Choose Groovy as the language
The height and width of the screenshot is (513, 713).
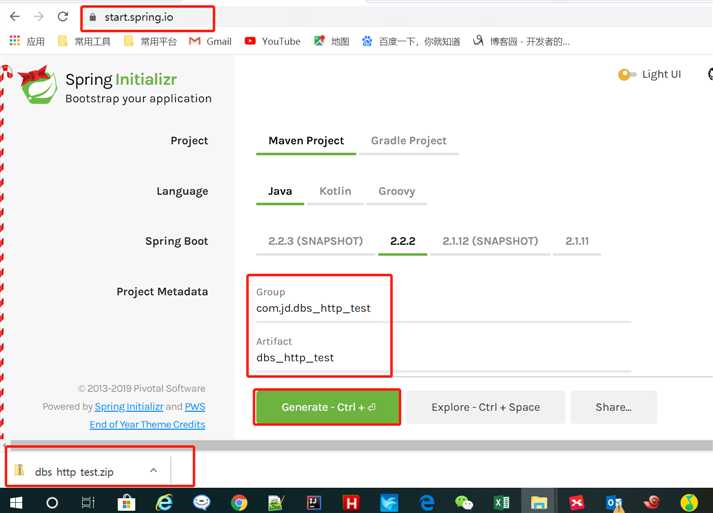pyautogui.click(x=397, y=191)
